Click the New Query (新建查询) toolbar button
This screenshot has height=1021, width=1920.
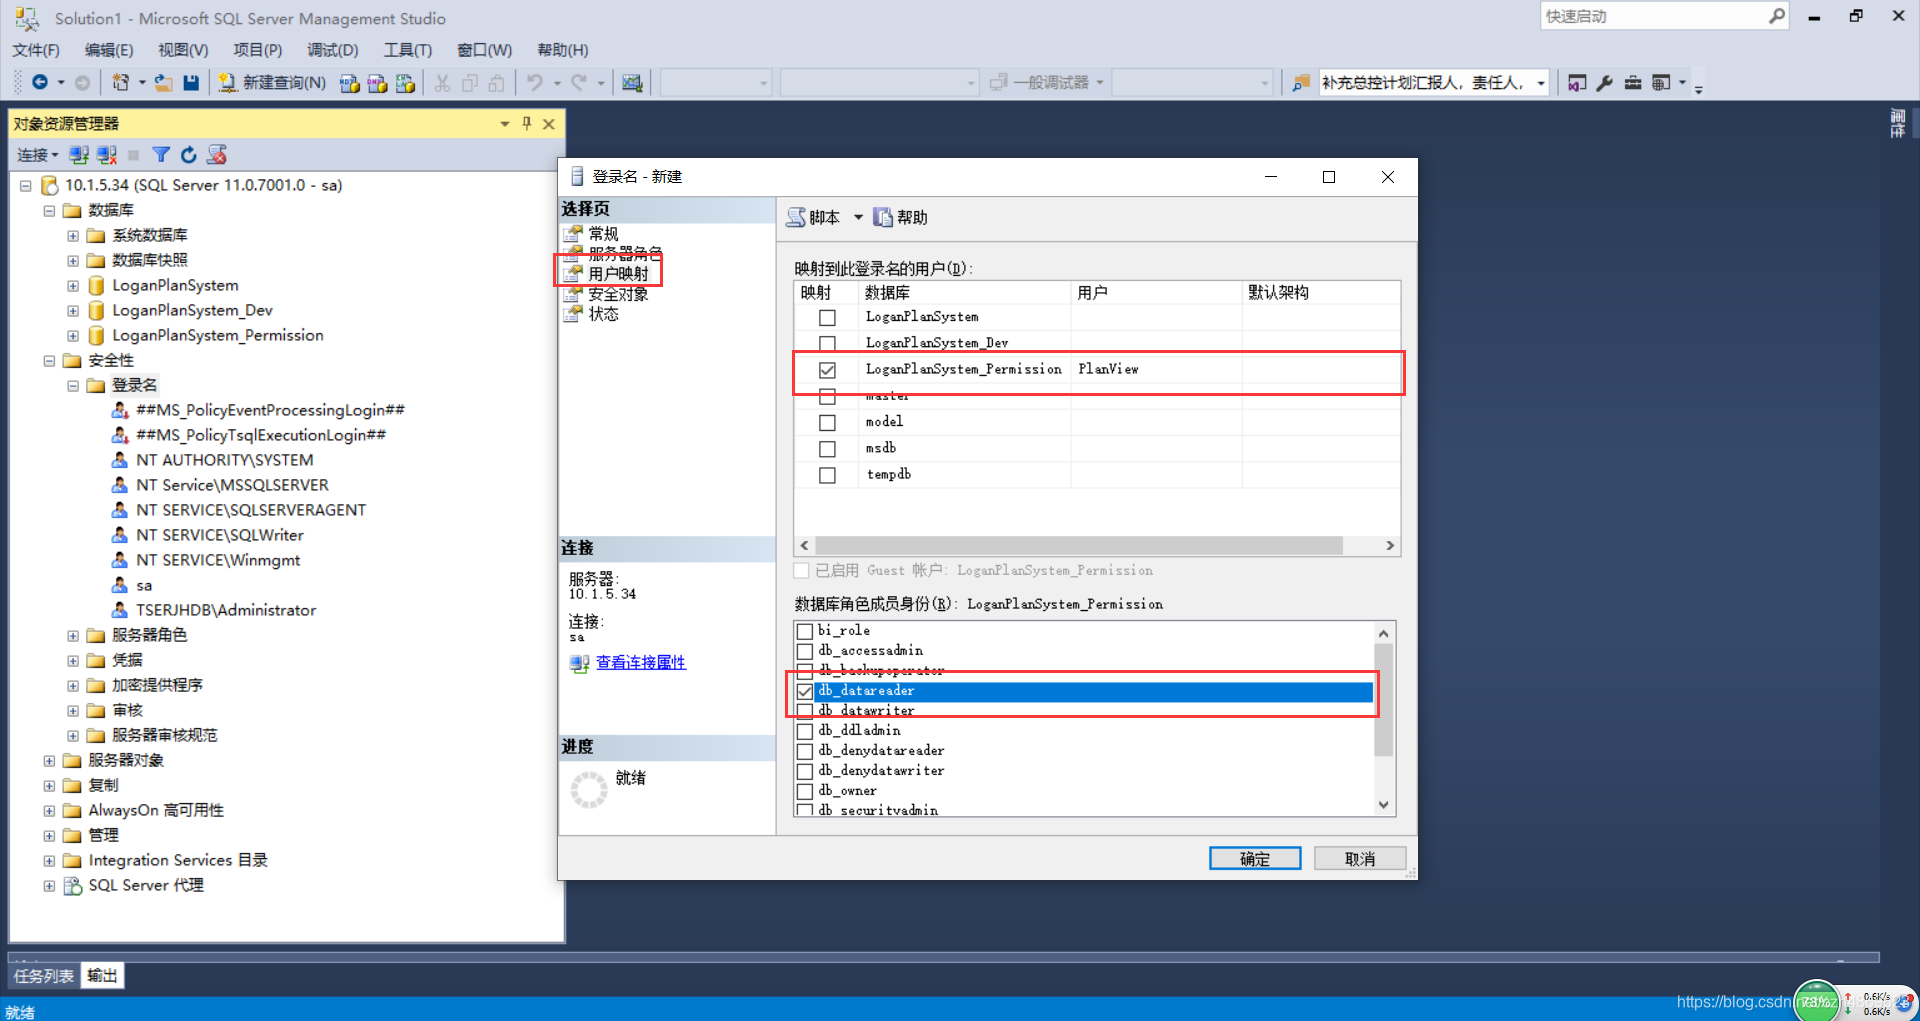click(272, 83)
